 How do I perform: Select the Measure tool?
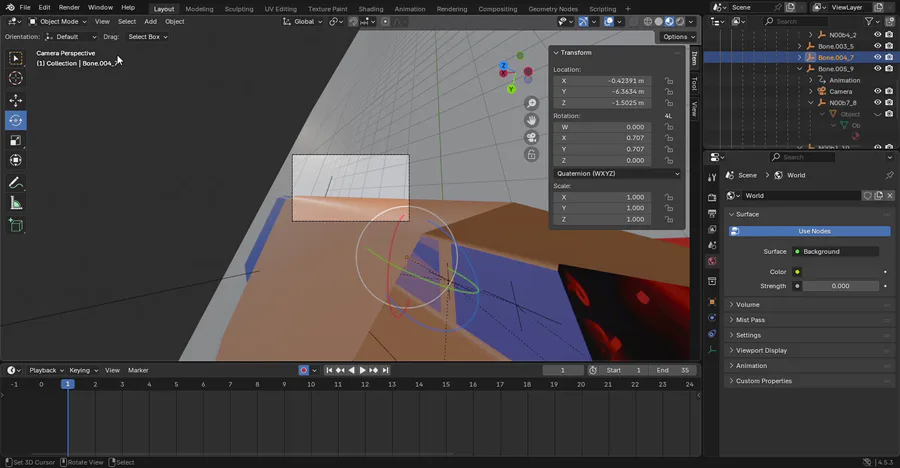[15, 203]
